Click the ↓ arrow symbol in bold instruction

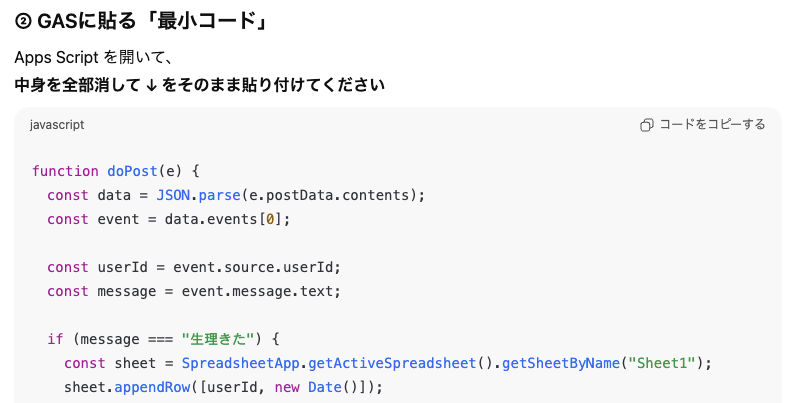[150, 85]
